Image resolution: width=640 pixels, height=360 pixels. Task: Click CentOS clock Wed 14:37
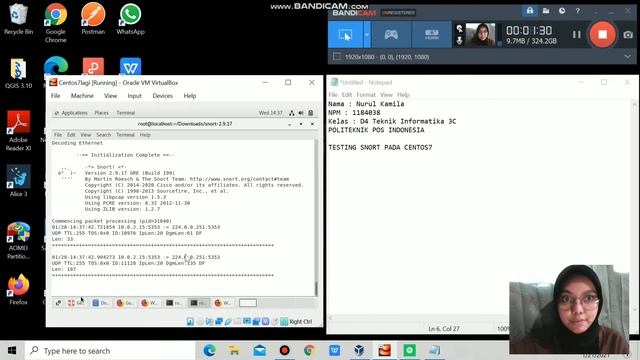271,113
